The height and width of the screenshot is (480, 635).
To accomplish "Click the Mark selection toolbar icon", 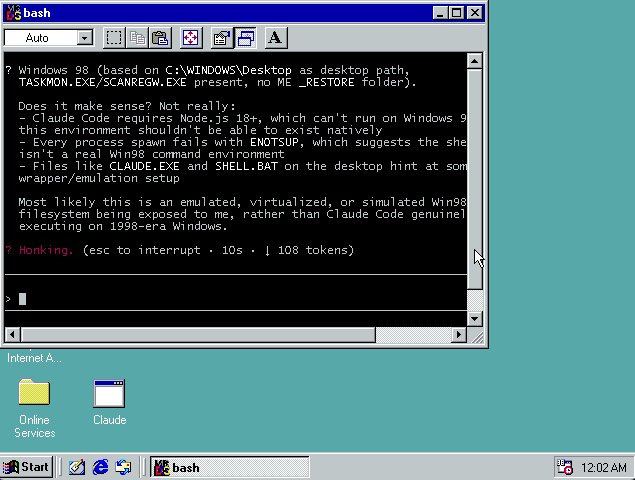I will (x=114, y=38).
